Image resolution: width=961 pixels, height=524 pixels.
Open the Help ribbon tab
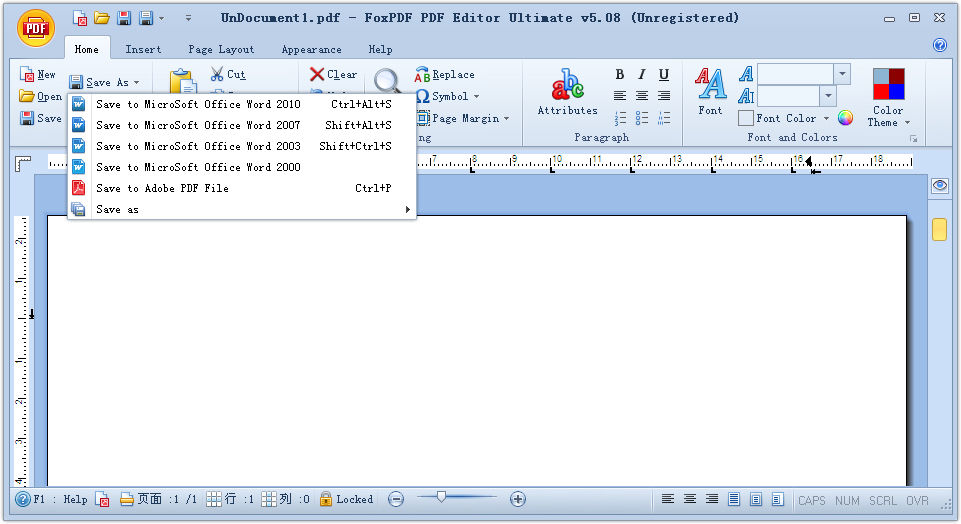click(380, 49)
